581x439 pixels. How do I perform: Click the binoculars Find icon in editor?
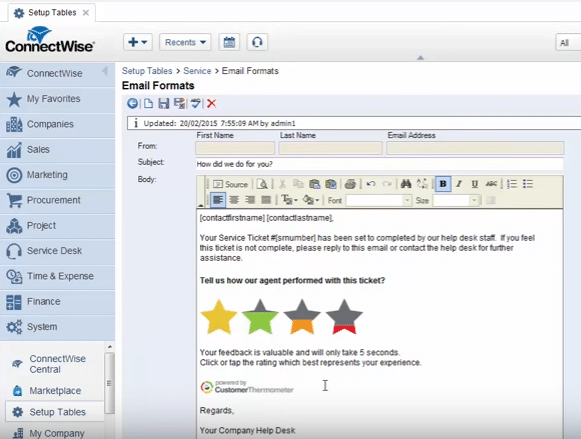406,184
